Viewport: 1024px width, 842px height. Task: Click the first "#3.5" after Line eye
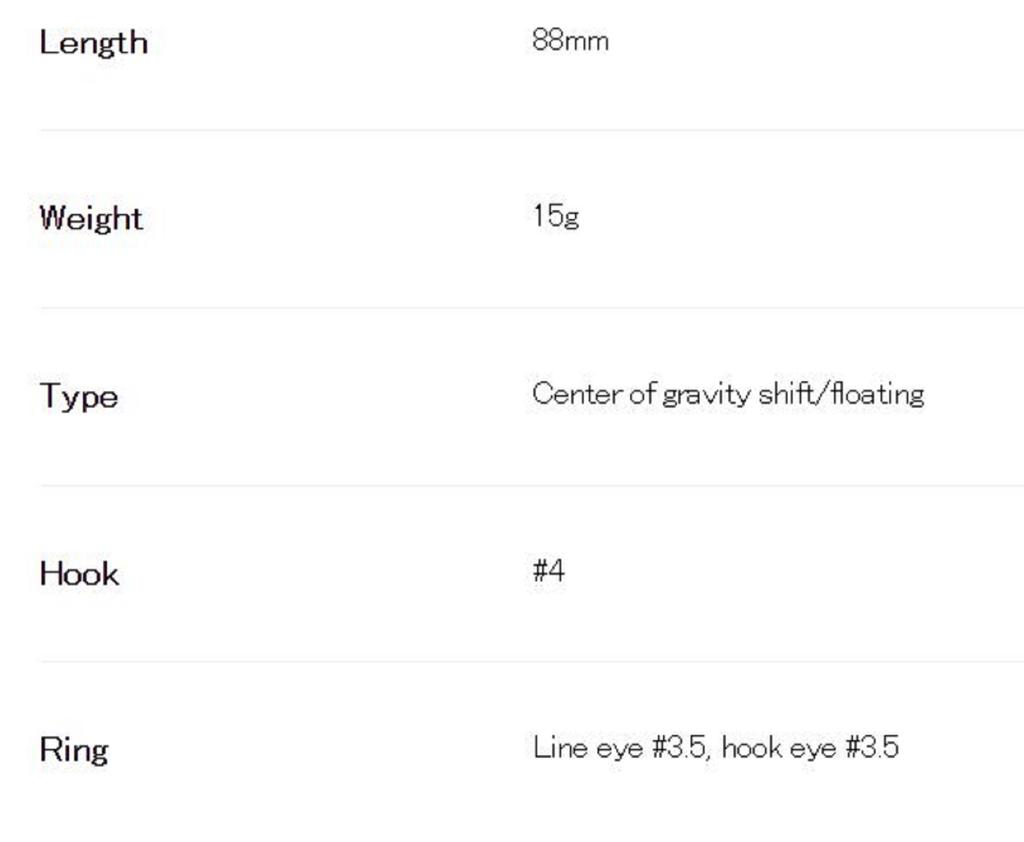tap(679, 747)
